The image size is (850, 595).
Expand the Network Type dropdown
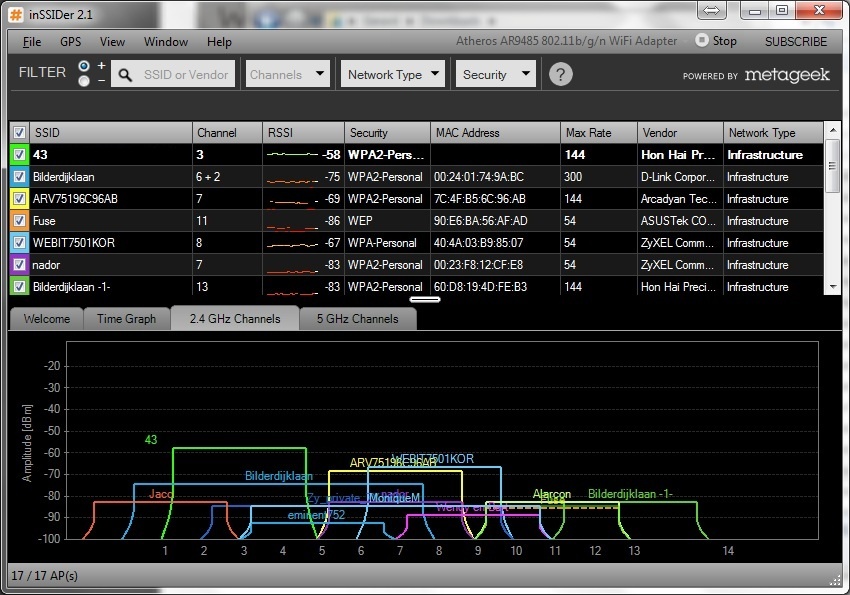(x=393, y=74)
